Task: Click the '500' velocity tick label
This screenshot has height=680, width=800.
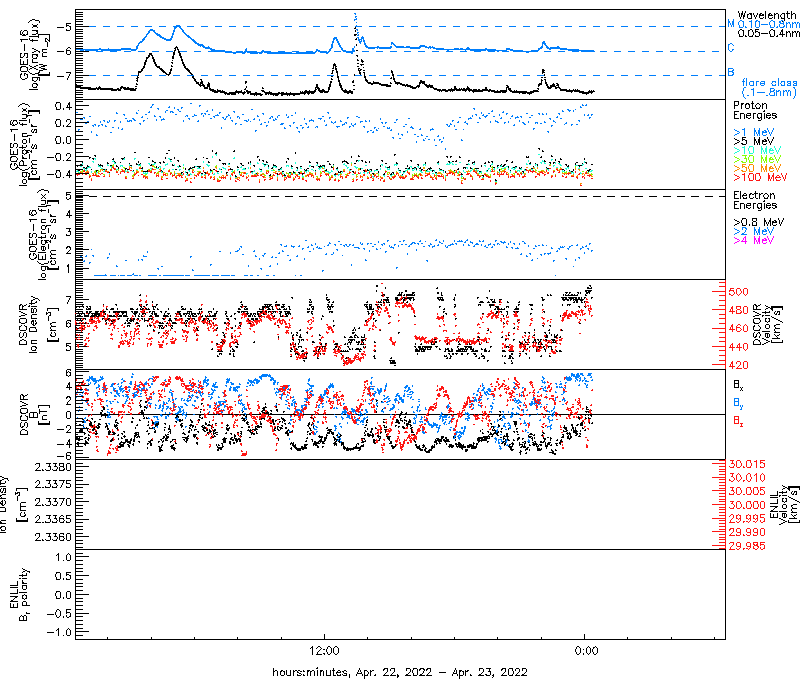Action: point(738,292)
